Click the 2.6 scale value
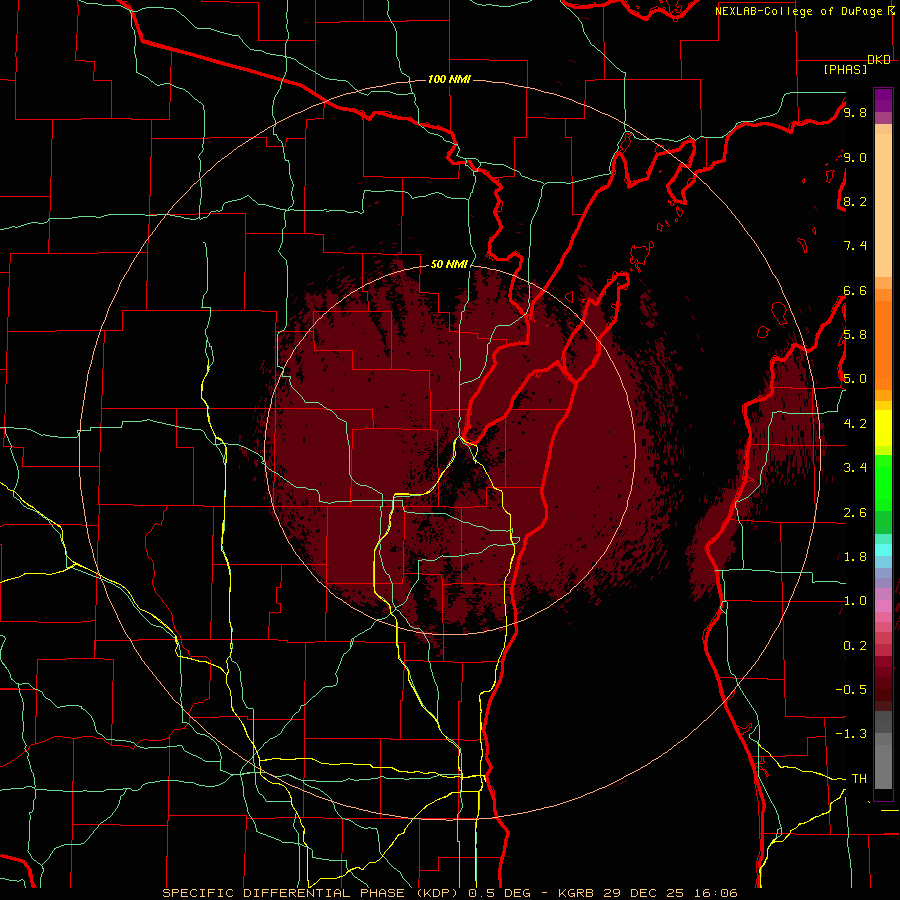The width and height of the screenshot is (900, 900). tap(855, 513)
